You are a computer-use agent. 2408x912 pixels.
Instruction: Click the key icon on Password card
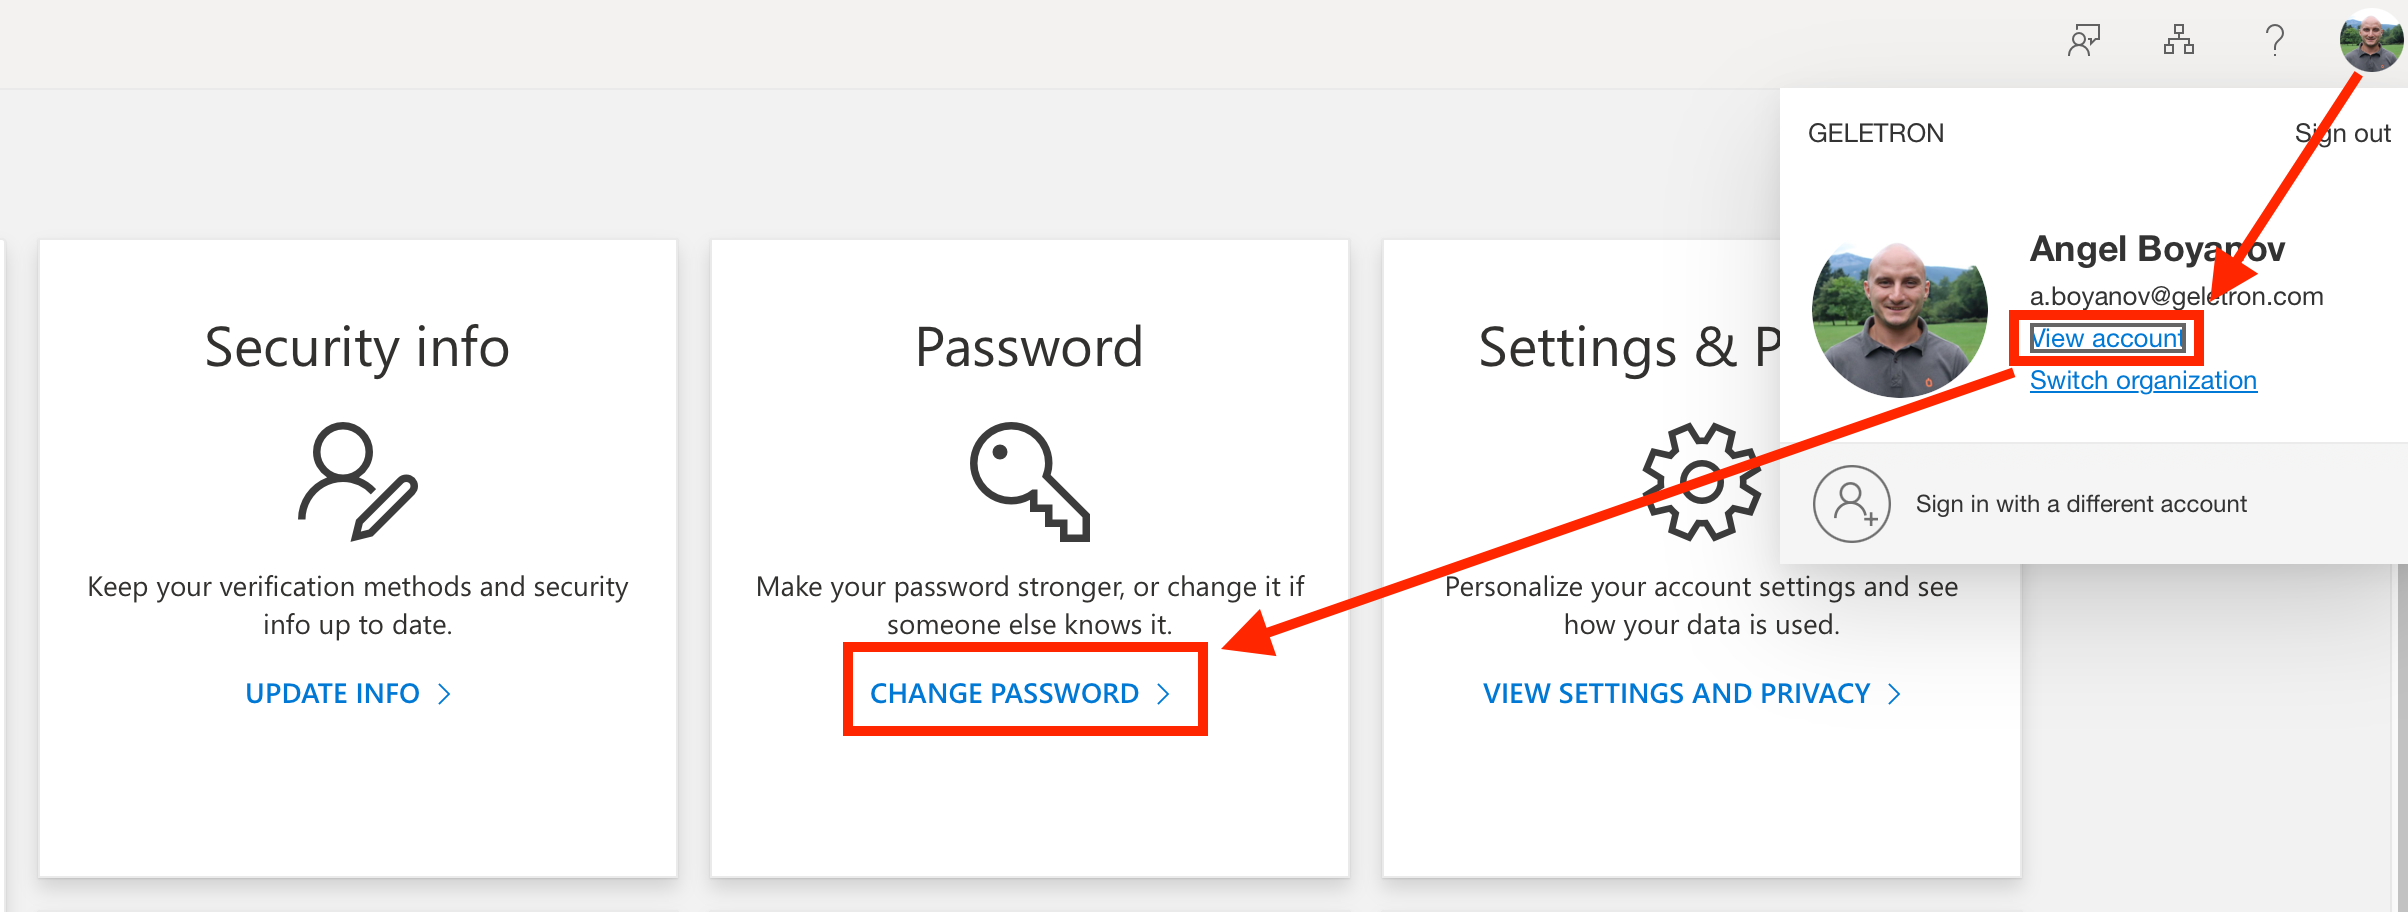(1029, 481)
